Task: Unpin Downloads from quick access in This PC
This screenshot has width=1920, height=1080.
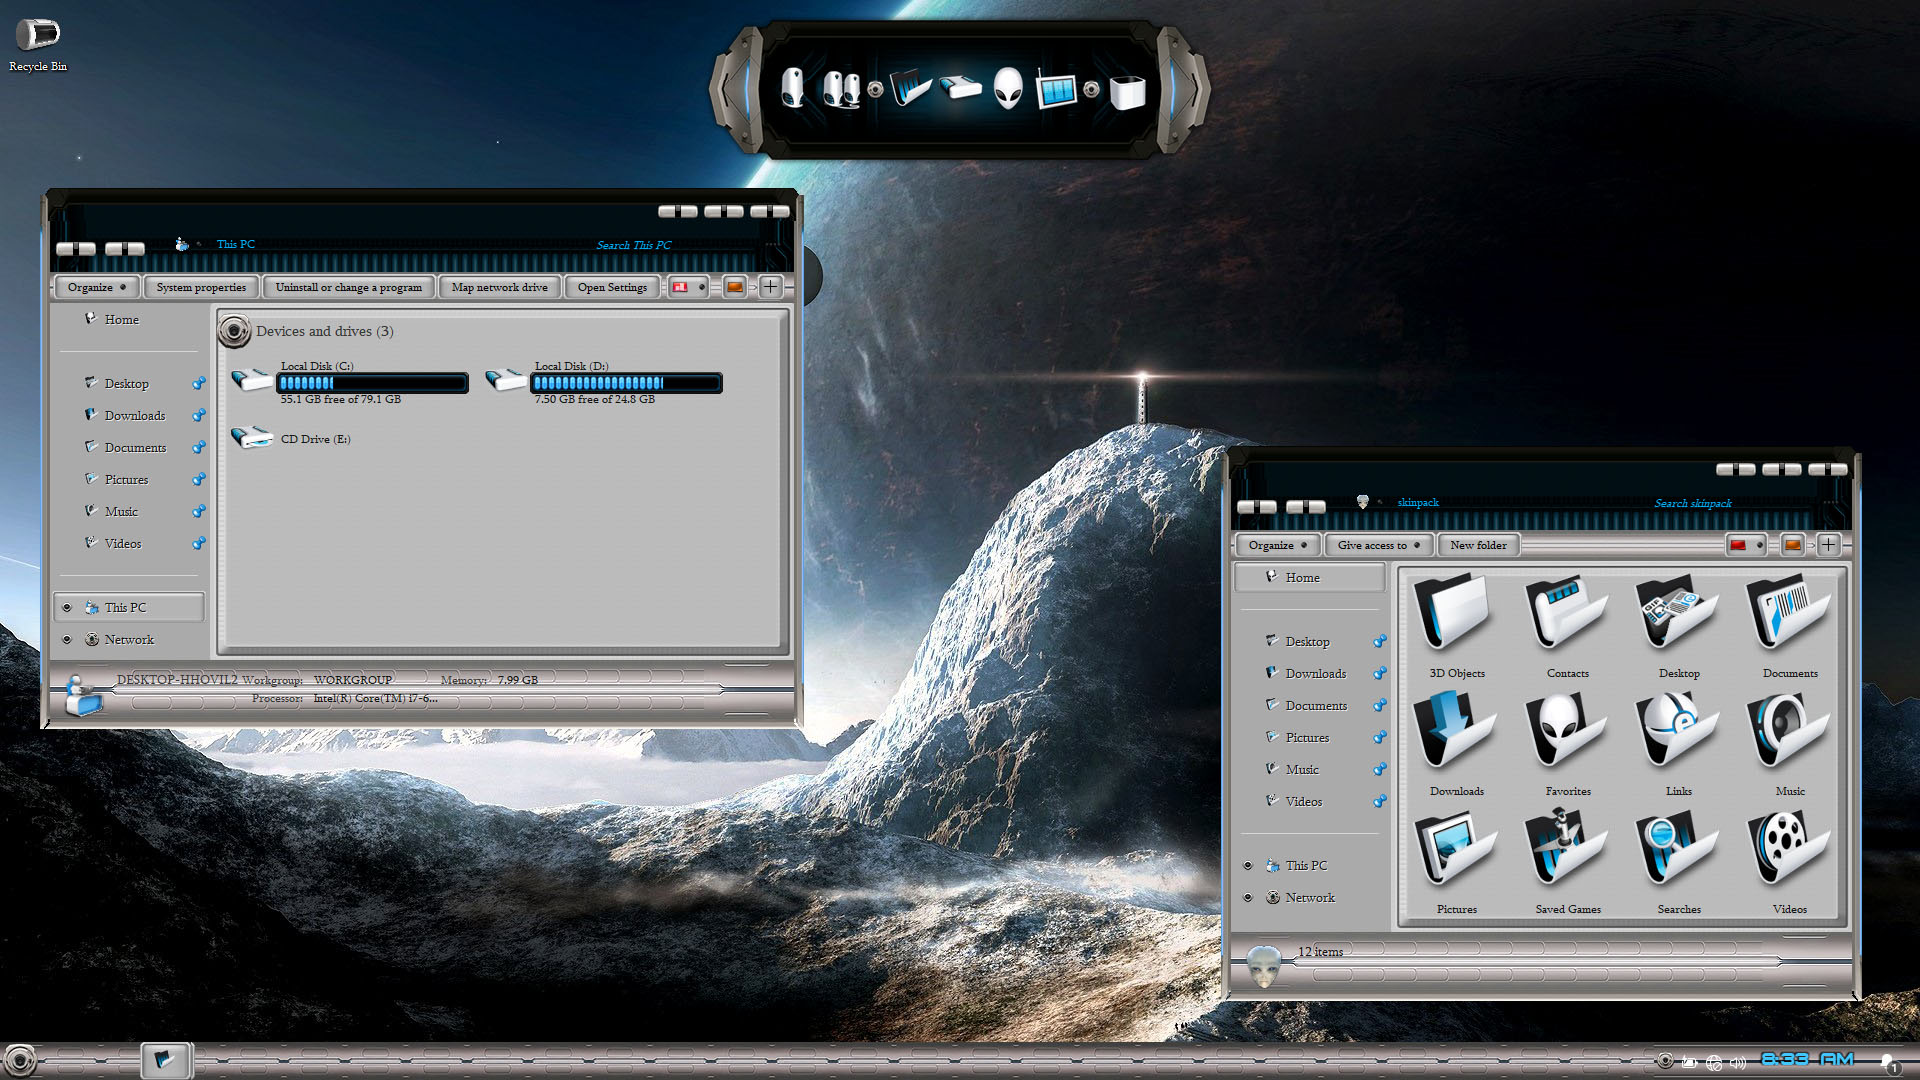Action: click(x=199, y=415)
